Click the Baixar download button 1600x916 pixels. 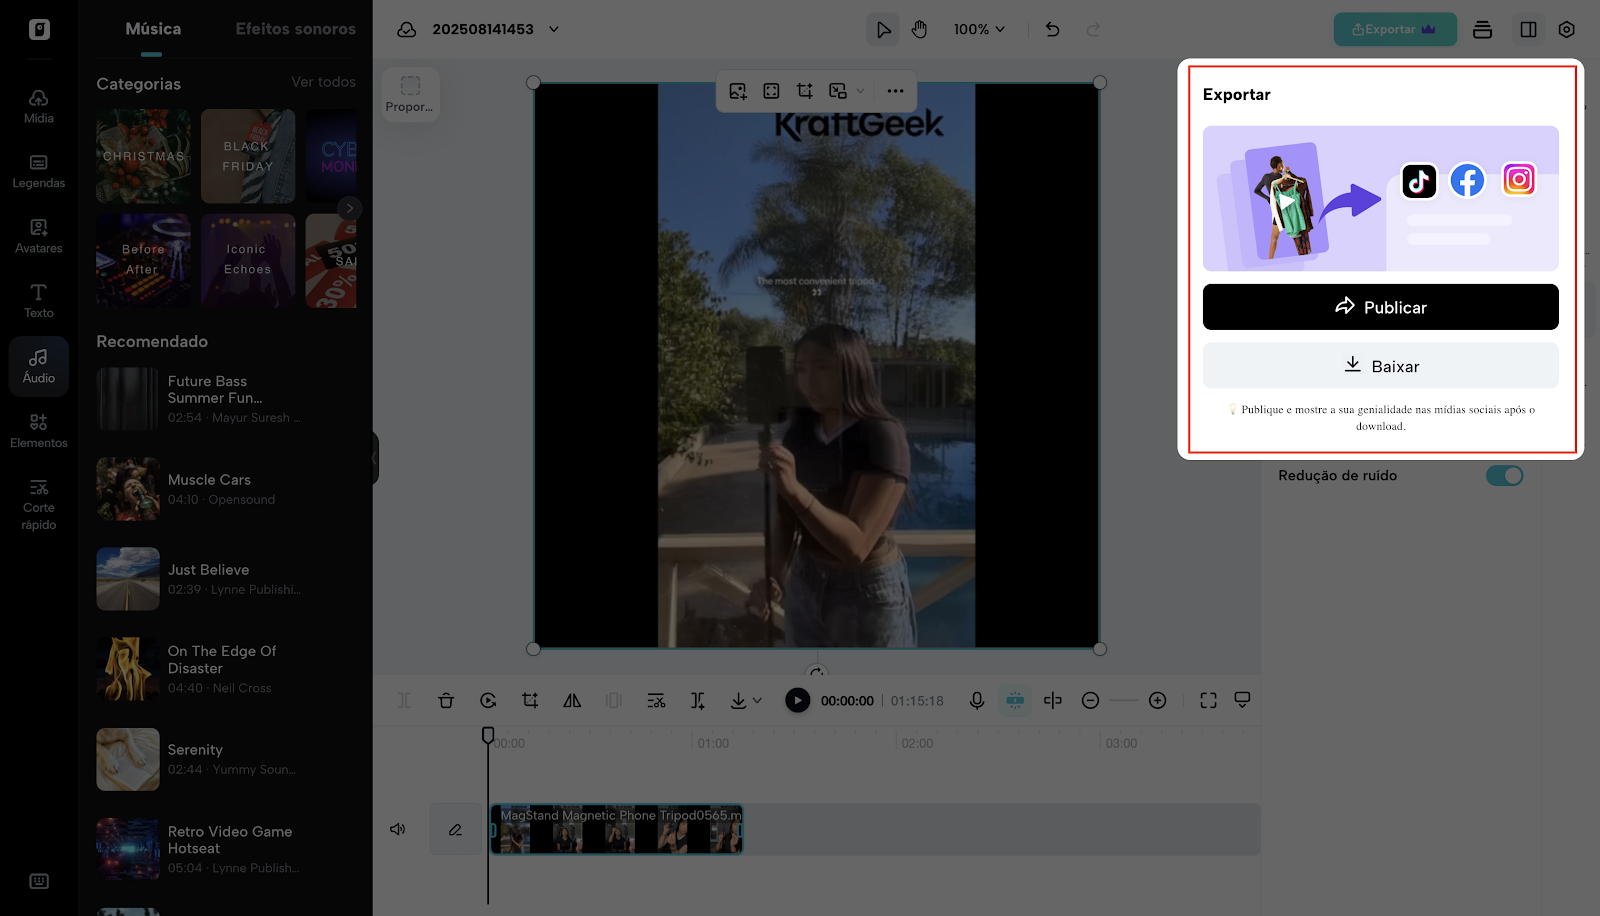(x=1380, y=366)
